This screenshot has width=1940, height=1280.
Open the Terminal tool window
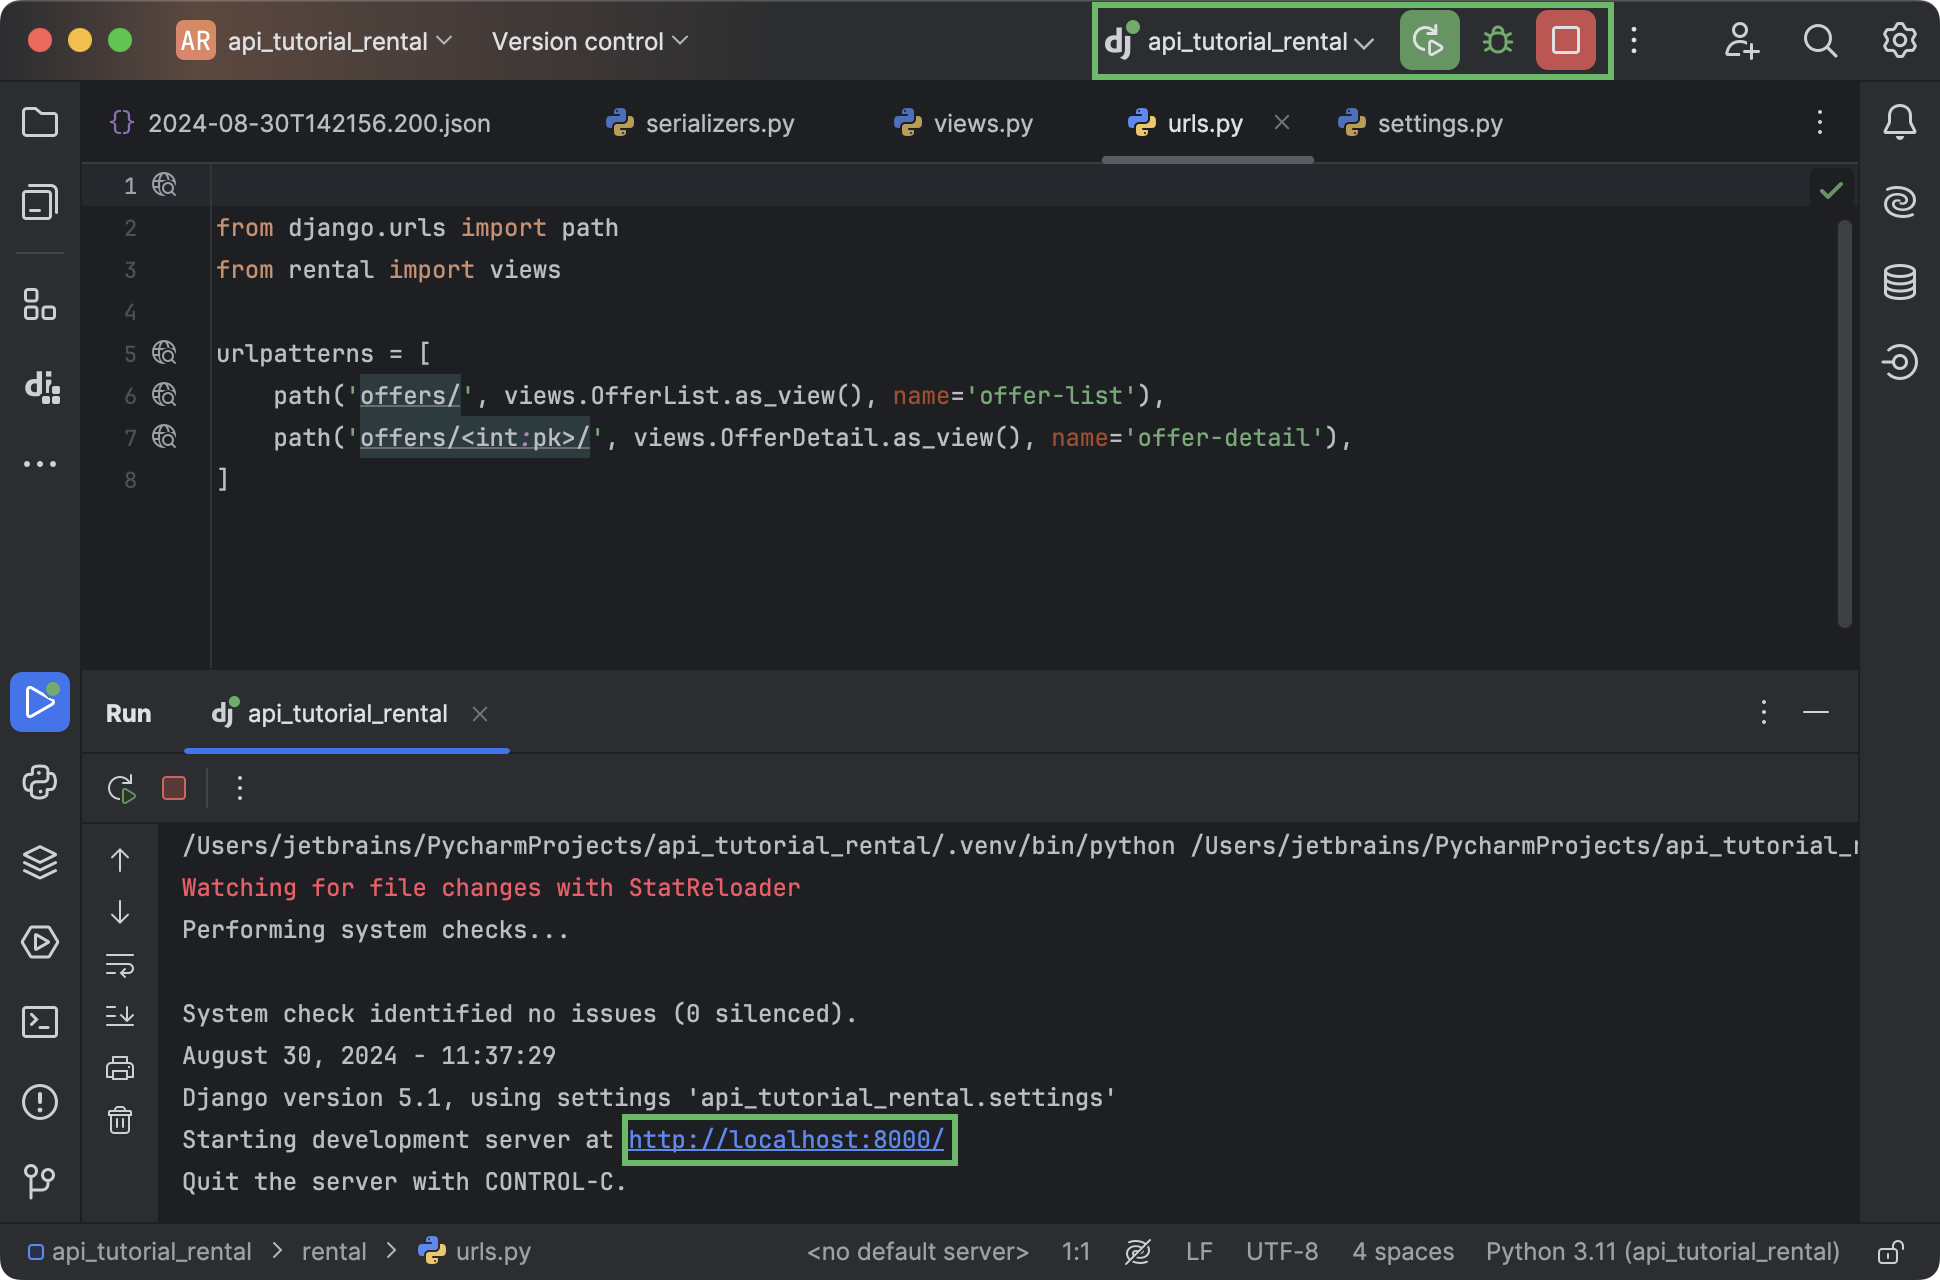point(40,1022)
